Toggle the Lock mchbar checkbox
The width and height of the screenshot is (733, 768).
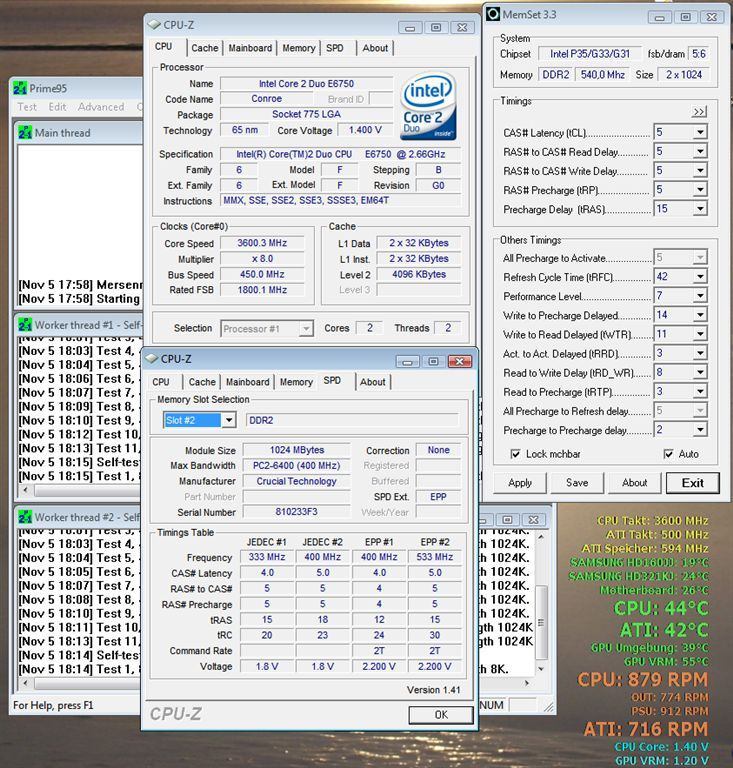point(515,454)
